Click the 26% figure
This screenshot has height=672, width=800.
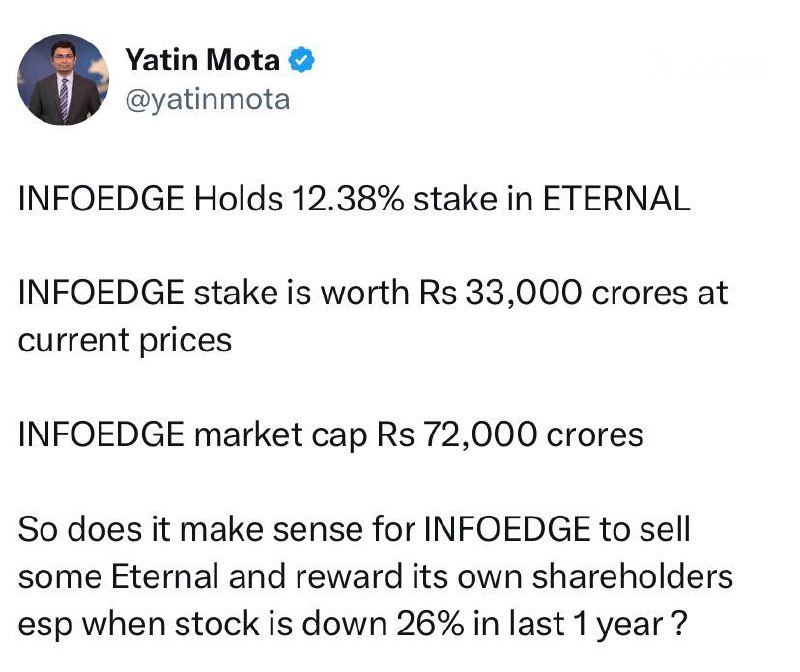tap(429, 624)
